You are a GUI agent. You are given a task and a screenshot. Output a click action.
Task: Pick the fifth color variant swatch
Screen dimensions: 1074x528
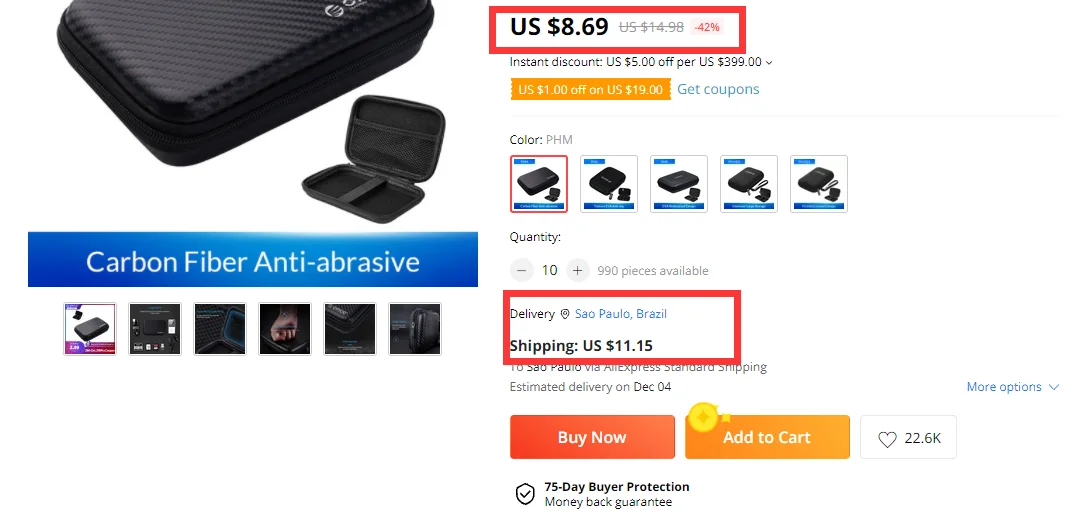[819, 184]
